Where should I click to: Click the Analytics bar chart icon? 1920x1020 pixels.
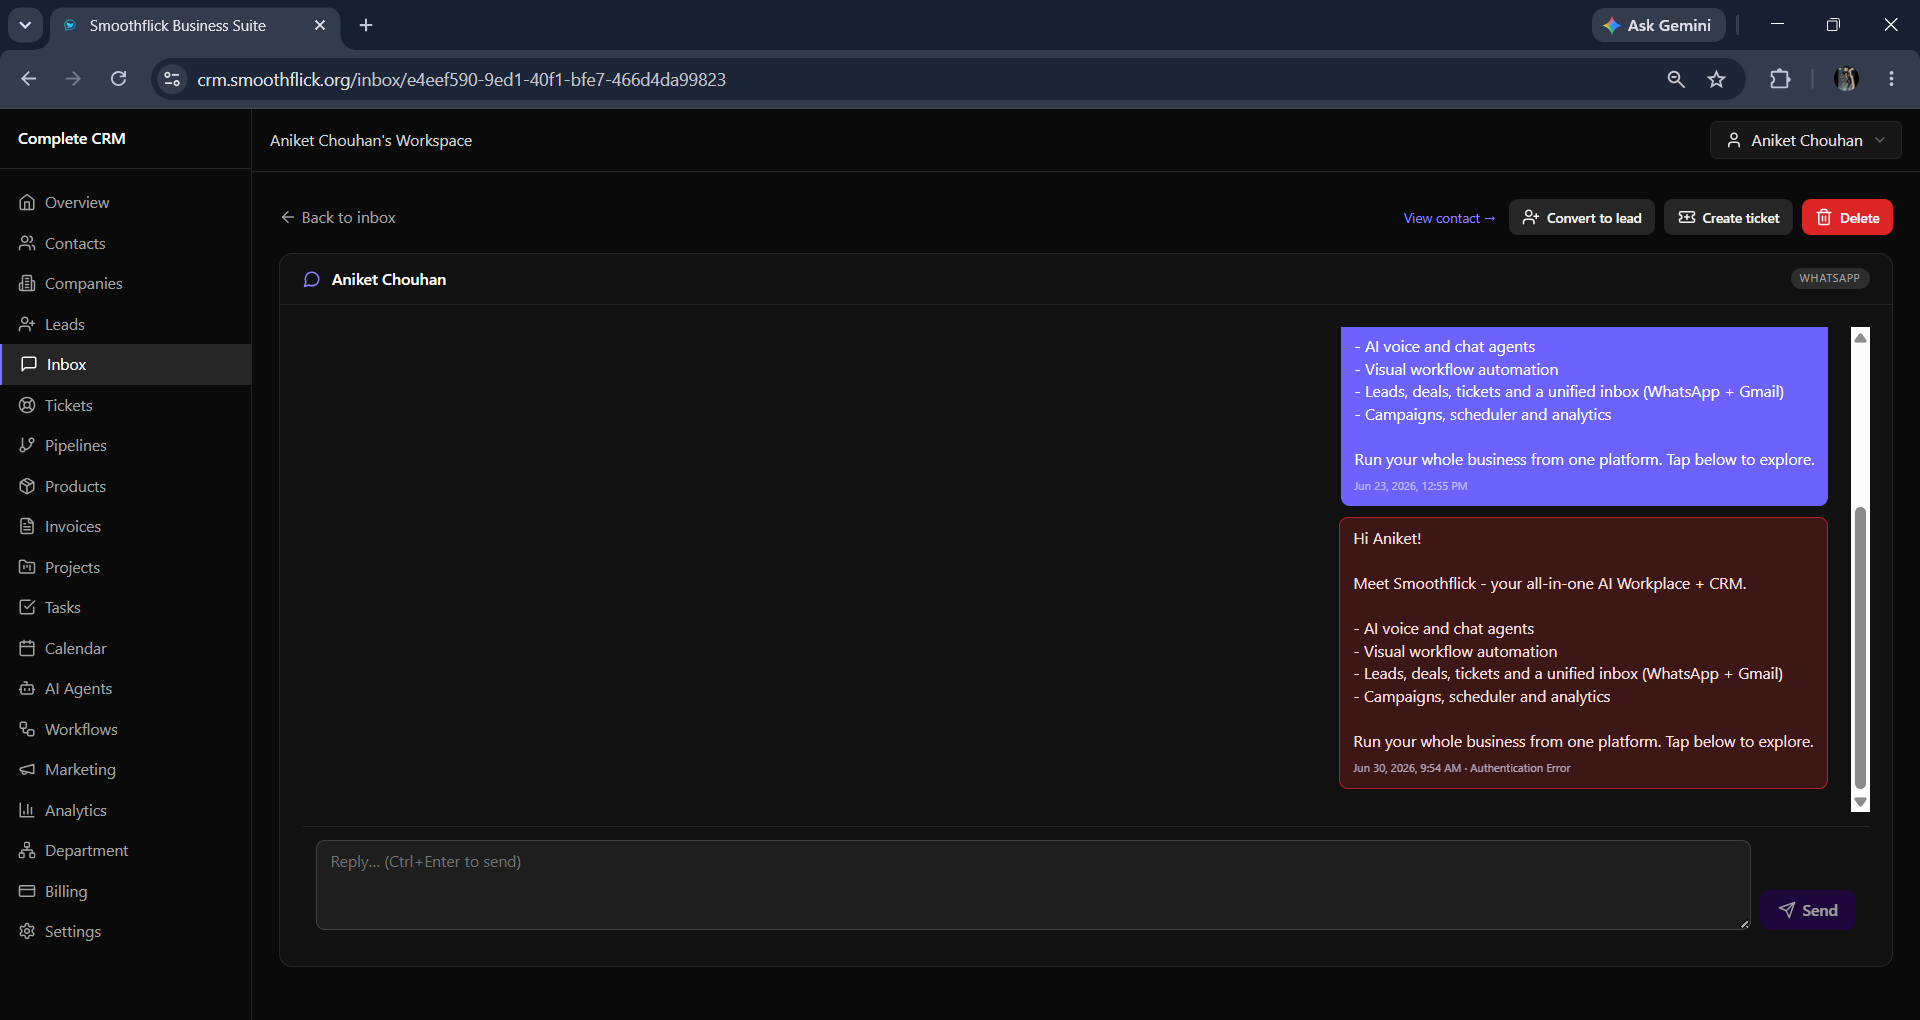(x=27, y=810)
